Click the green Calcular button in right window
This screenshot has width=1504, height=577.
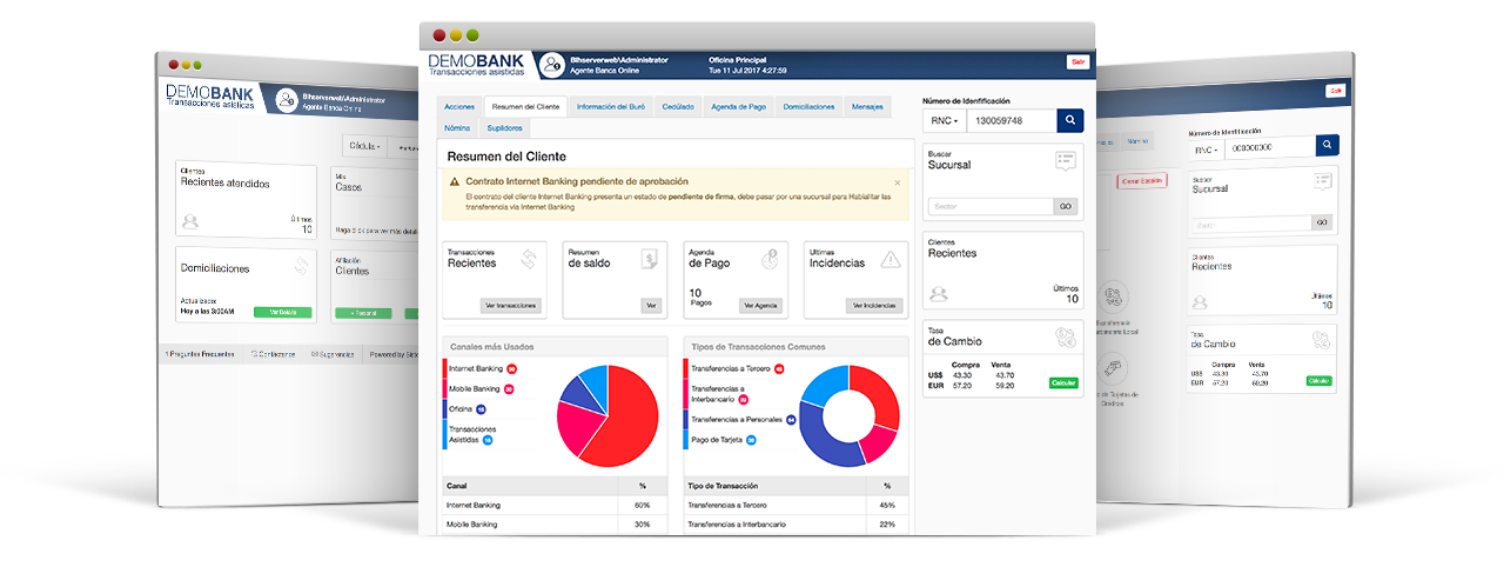pos(1320,381)
